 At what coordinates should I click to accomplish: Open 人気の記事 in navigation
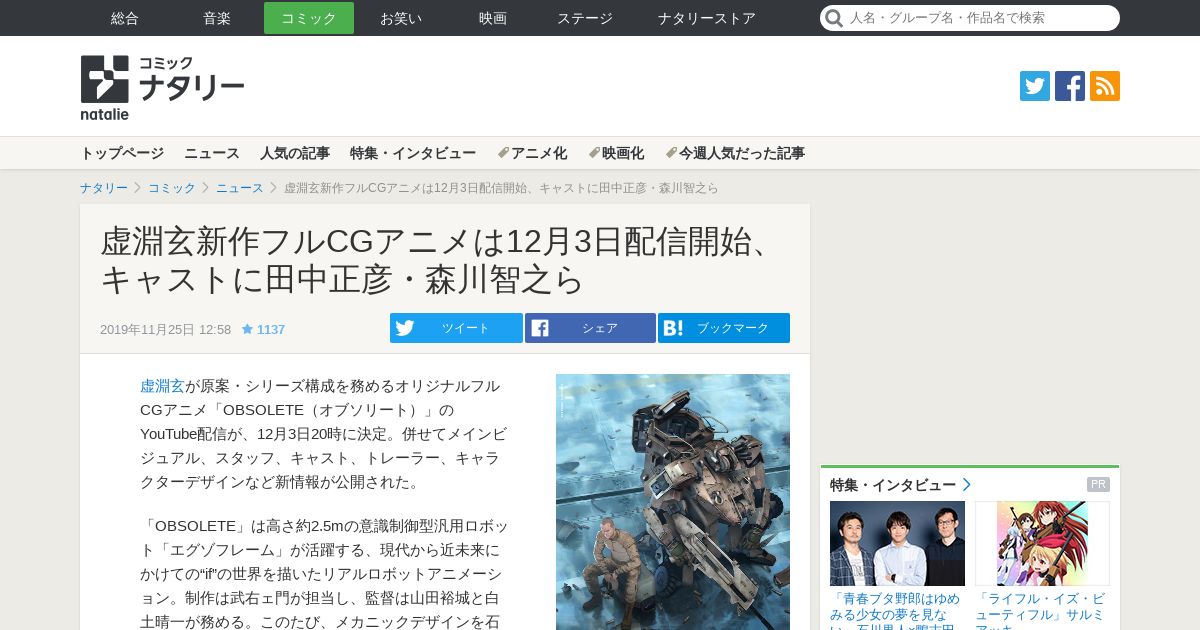click(x=295, y=153)
